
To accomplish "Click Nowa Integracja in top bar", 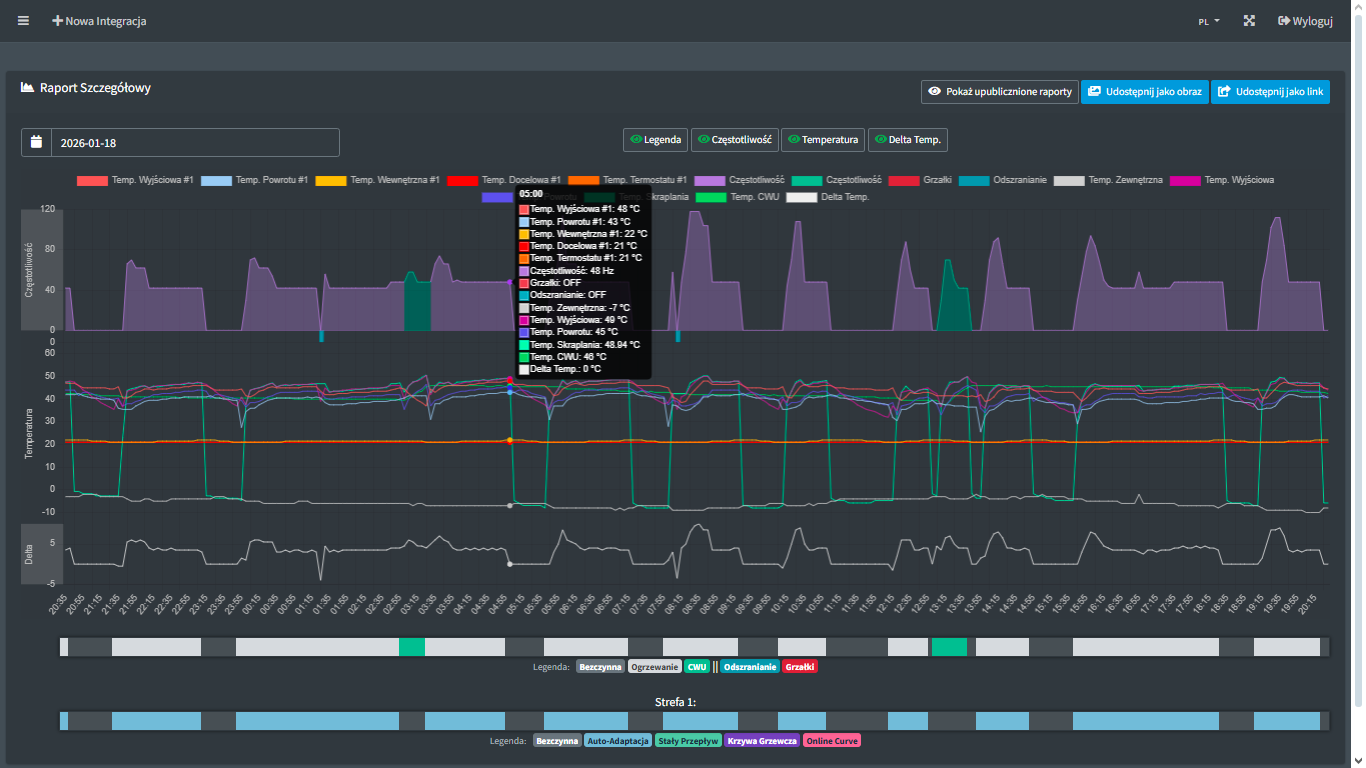I will tap(99, 21).
